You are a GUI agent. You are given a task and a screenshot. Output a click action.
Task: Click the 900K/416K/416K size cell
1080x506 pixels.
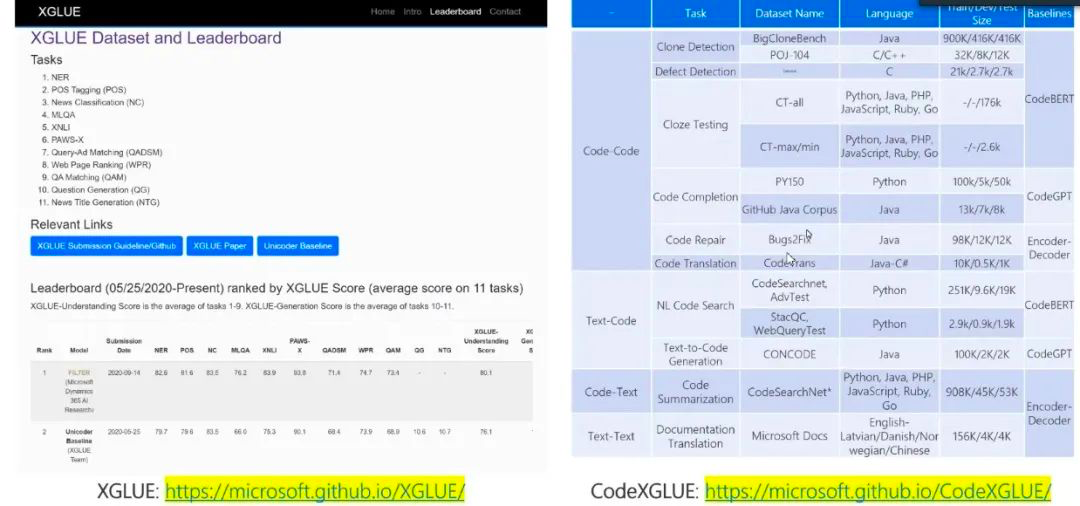pyautogui.click(x=982, y=39)
